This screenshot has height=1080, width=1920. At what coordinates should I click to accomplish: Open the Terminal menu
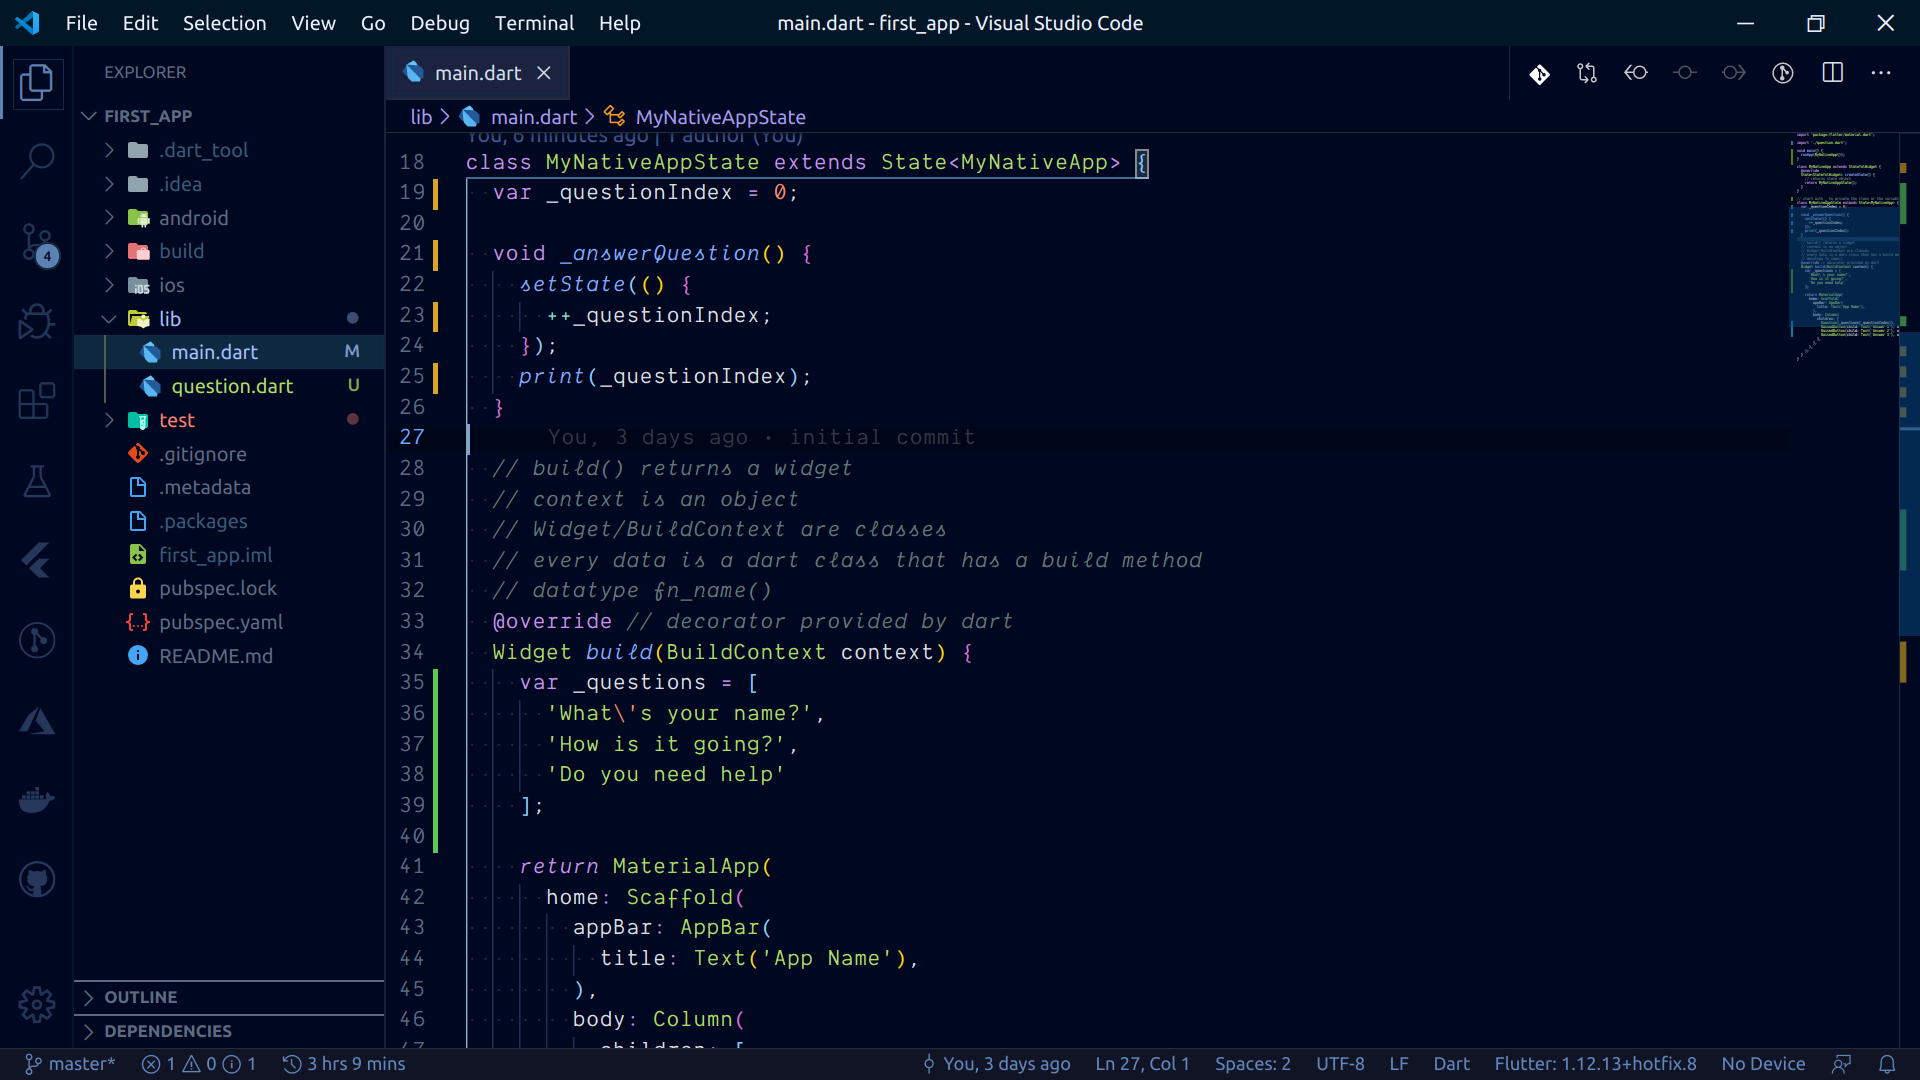[534, 23]
